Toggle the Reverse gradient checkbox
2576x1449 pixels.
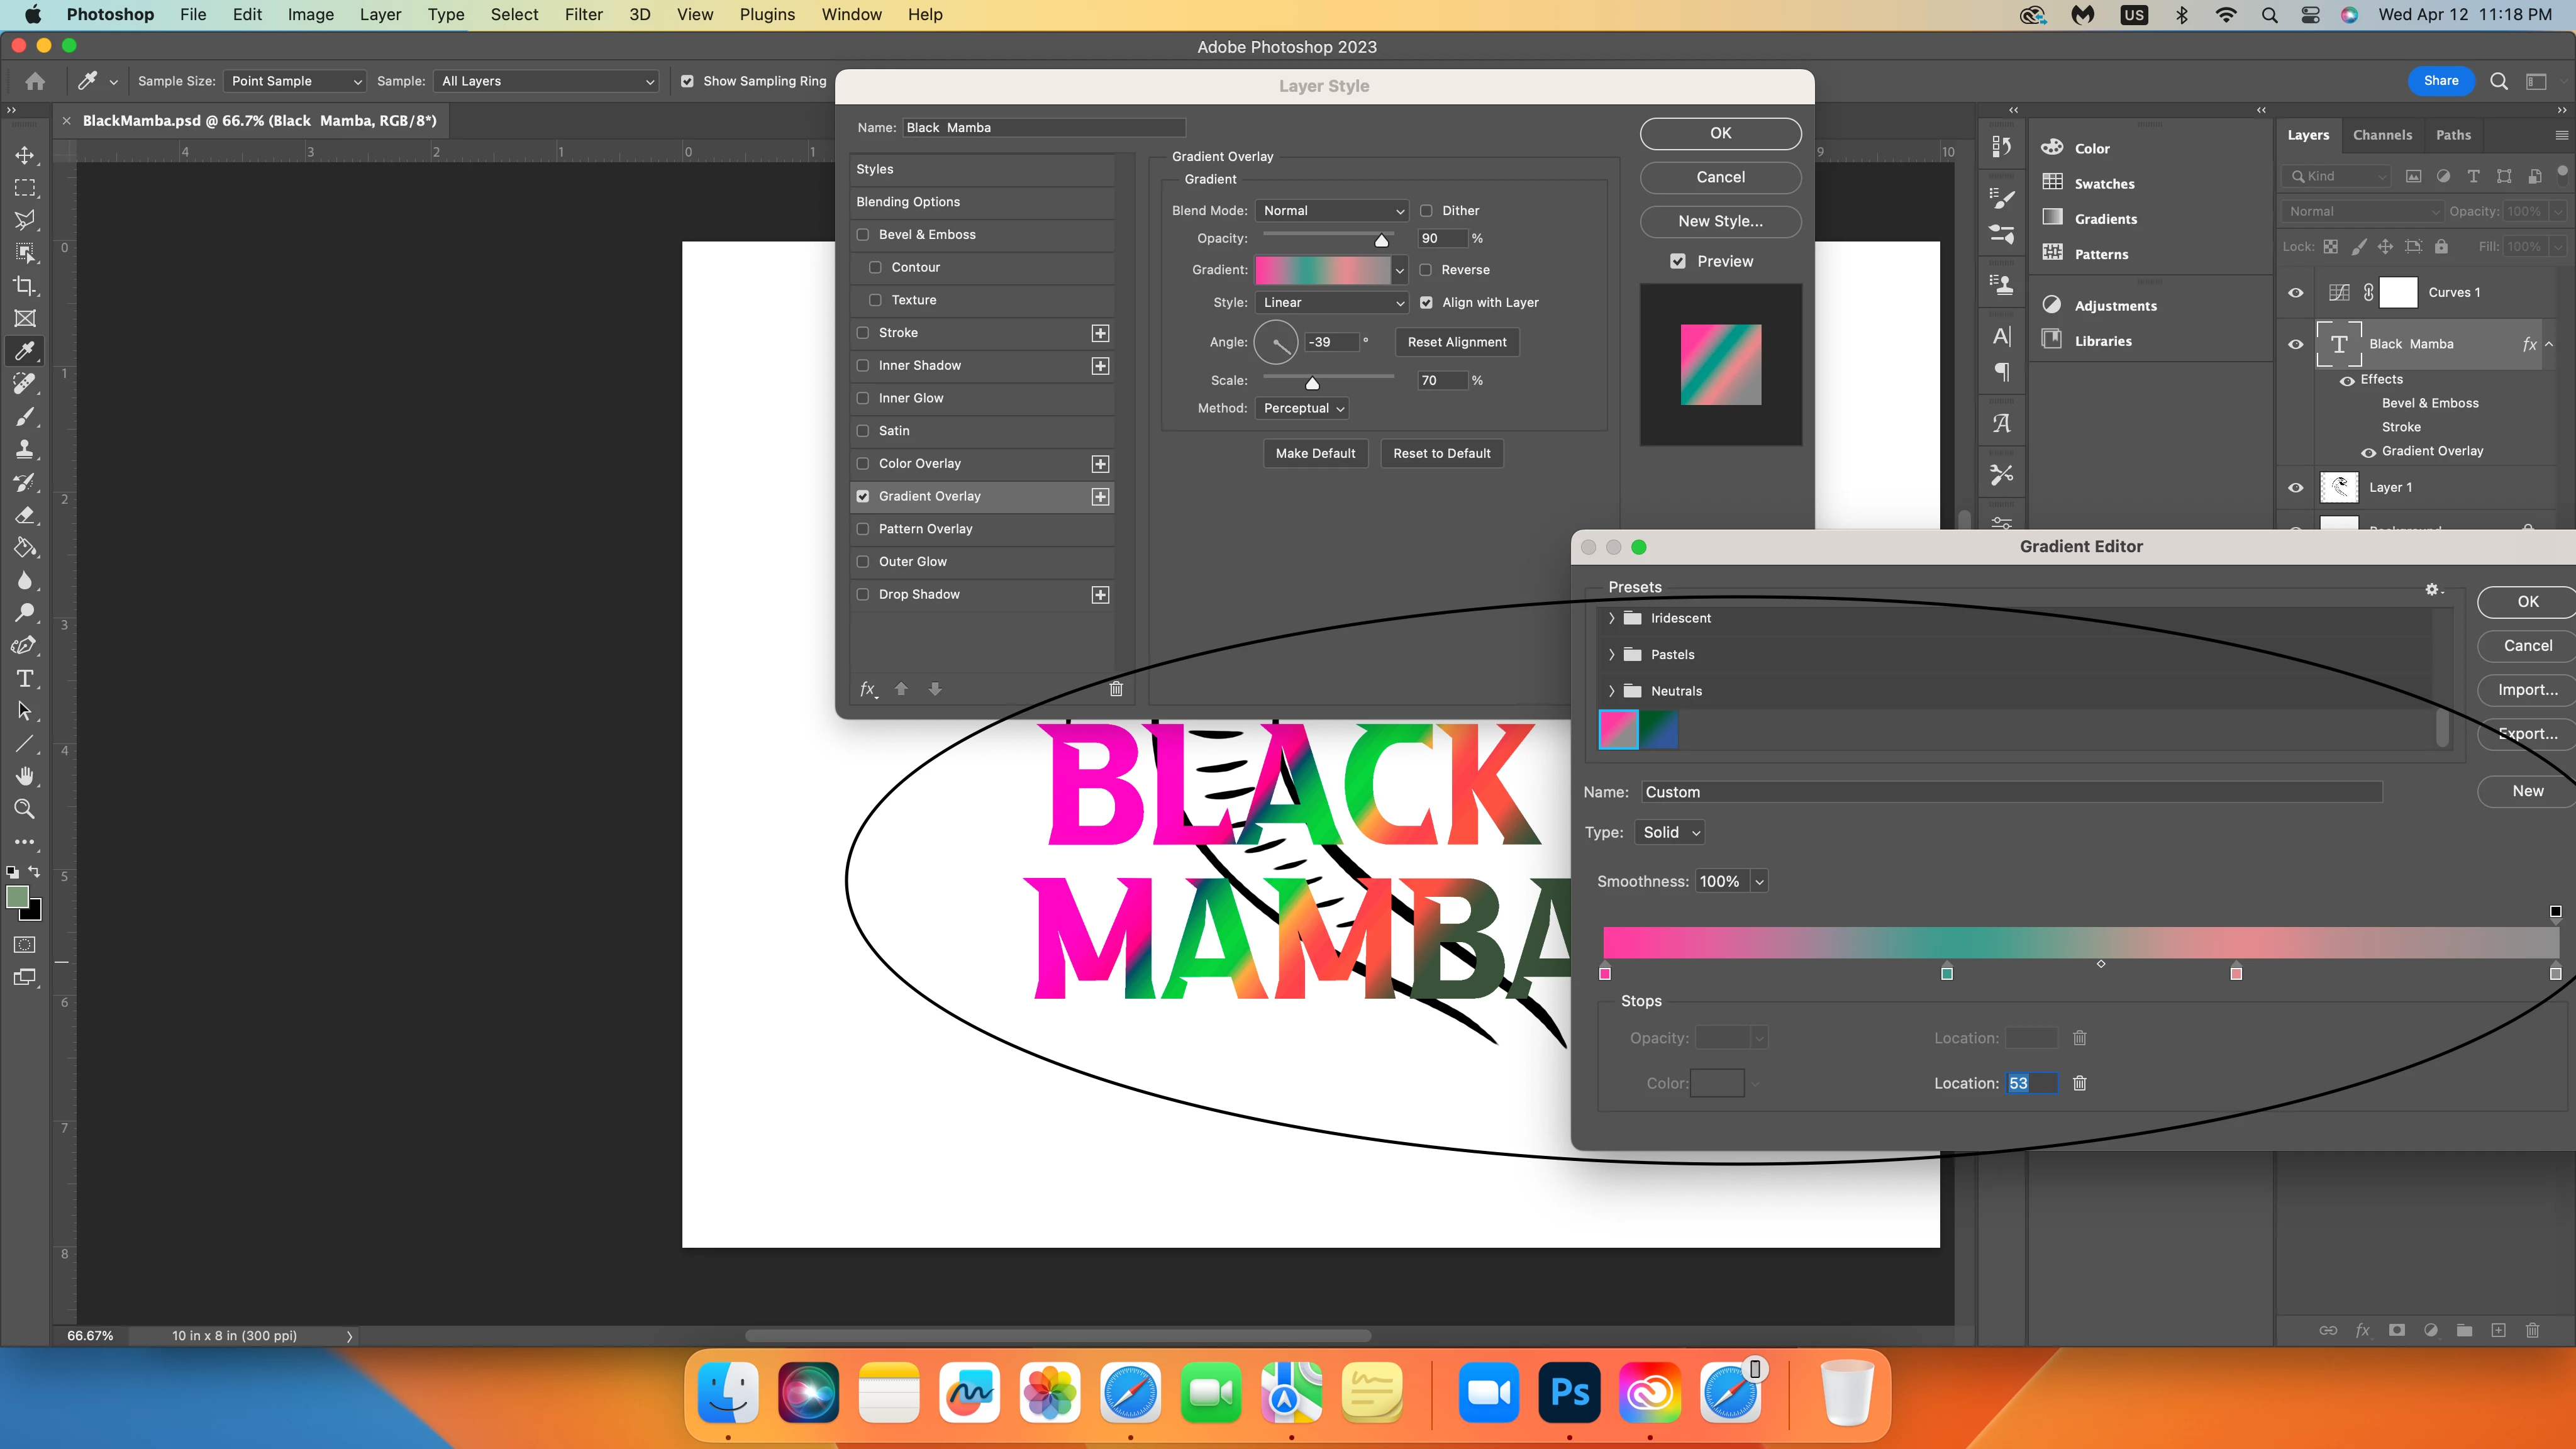coord(1427,270)
